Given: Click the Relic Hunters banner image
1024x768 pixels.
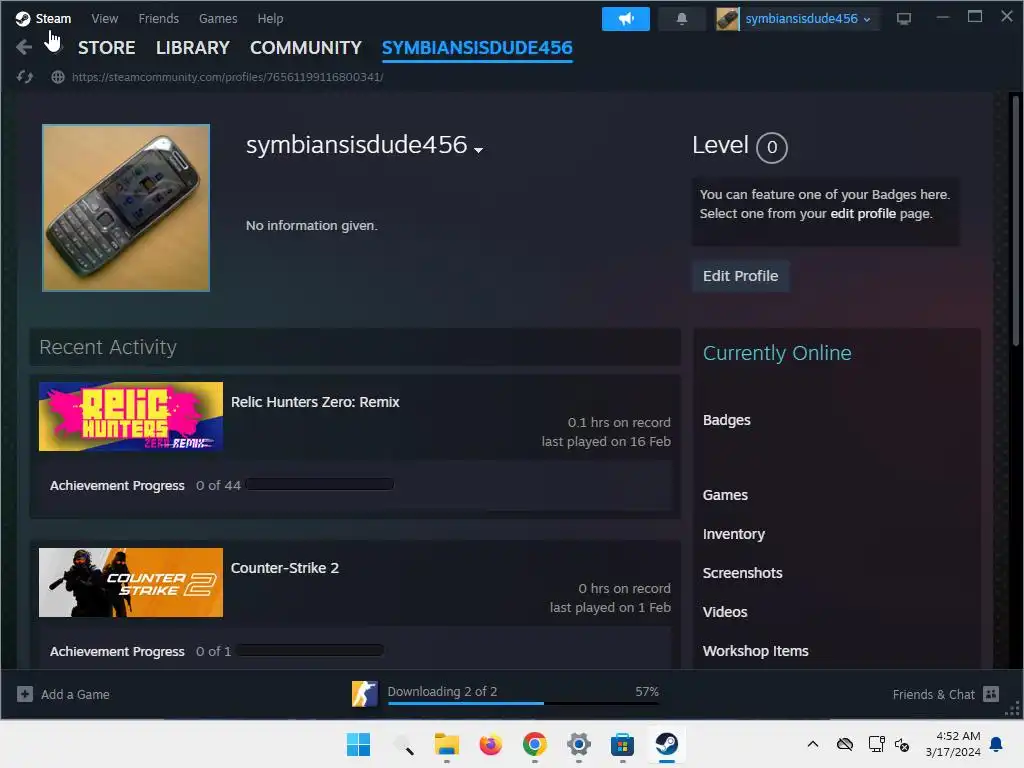Looking at the screenshot, I should coord(131,417).
